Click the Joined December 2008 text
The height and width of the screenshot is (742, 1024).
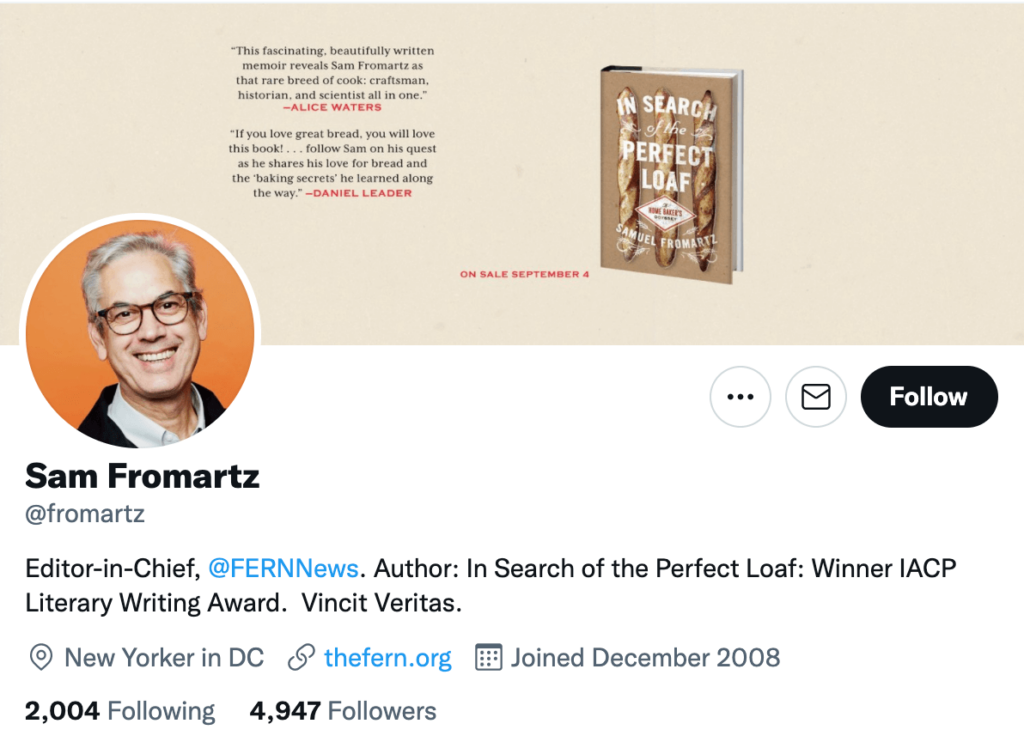pyautogui.click(x=646, y=657)
